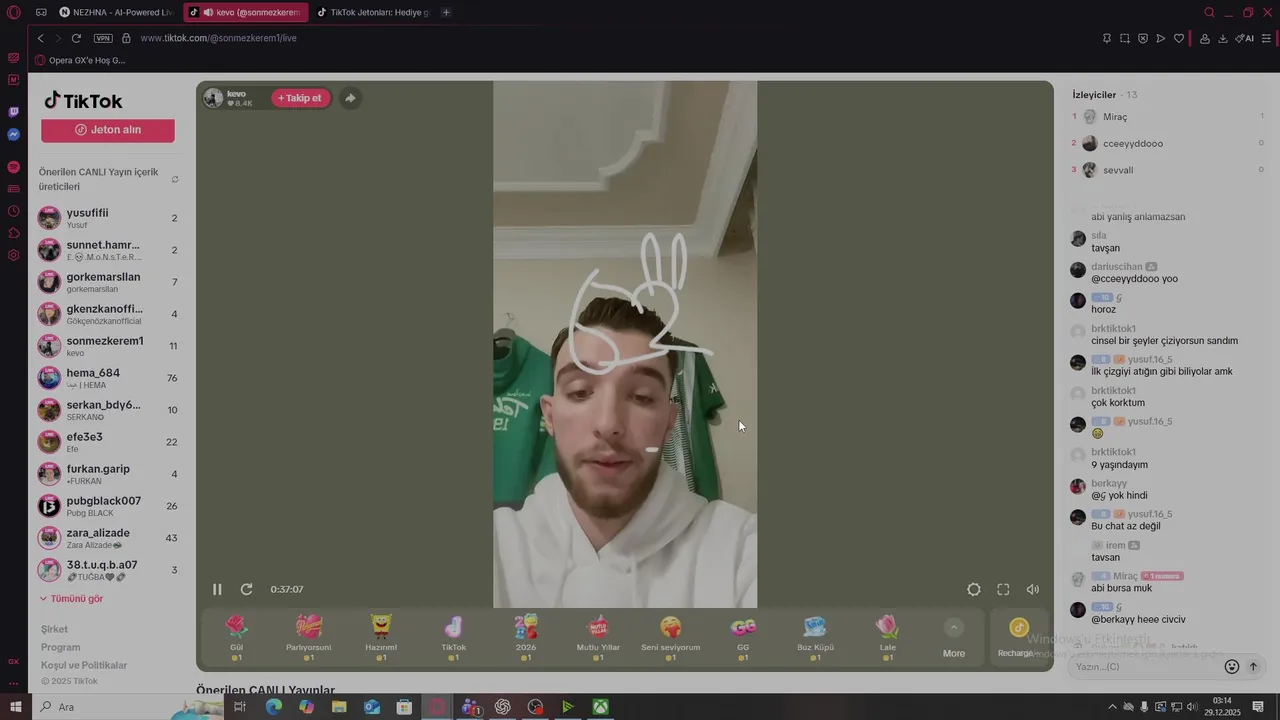Toggle the VPN badge

[x=103, y=38]
